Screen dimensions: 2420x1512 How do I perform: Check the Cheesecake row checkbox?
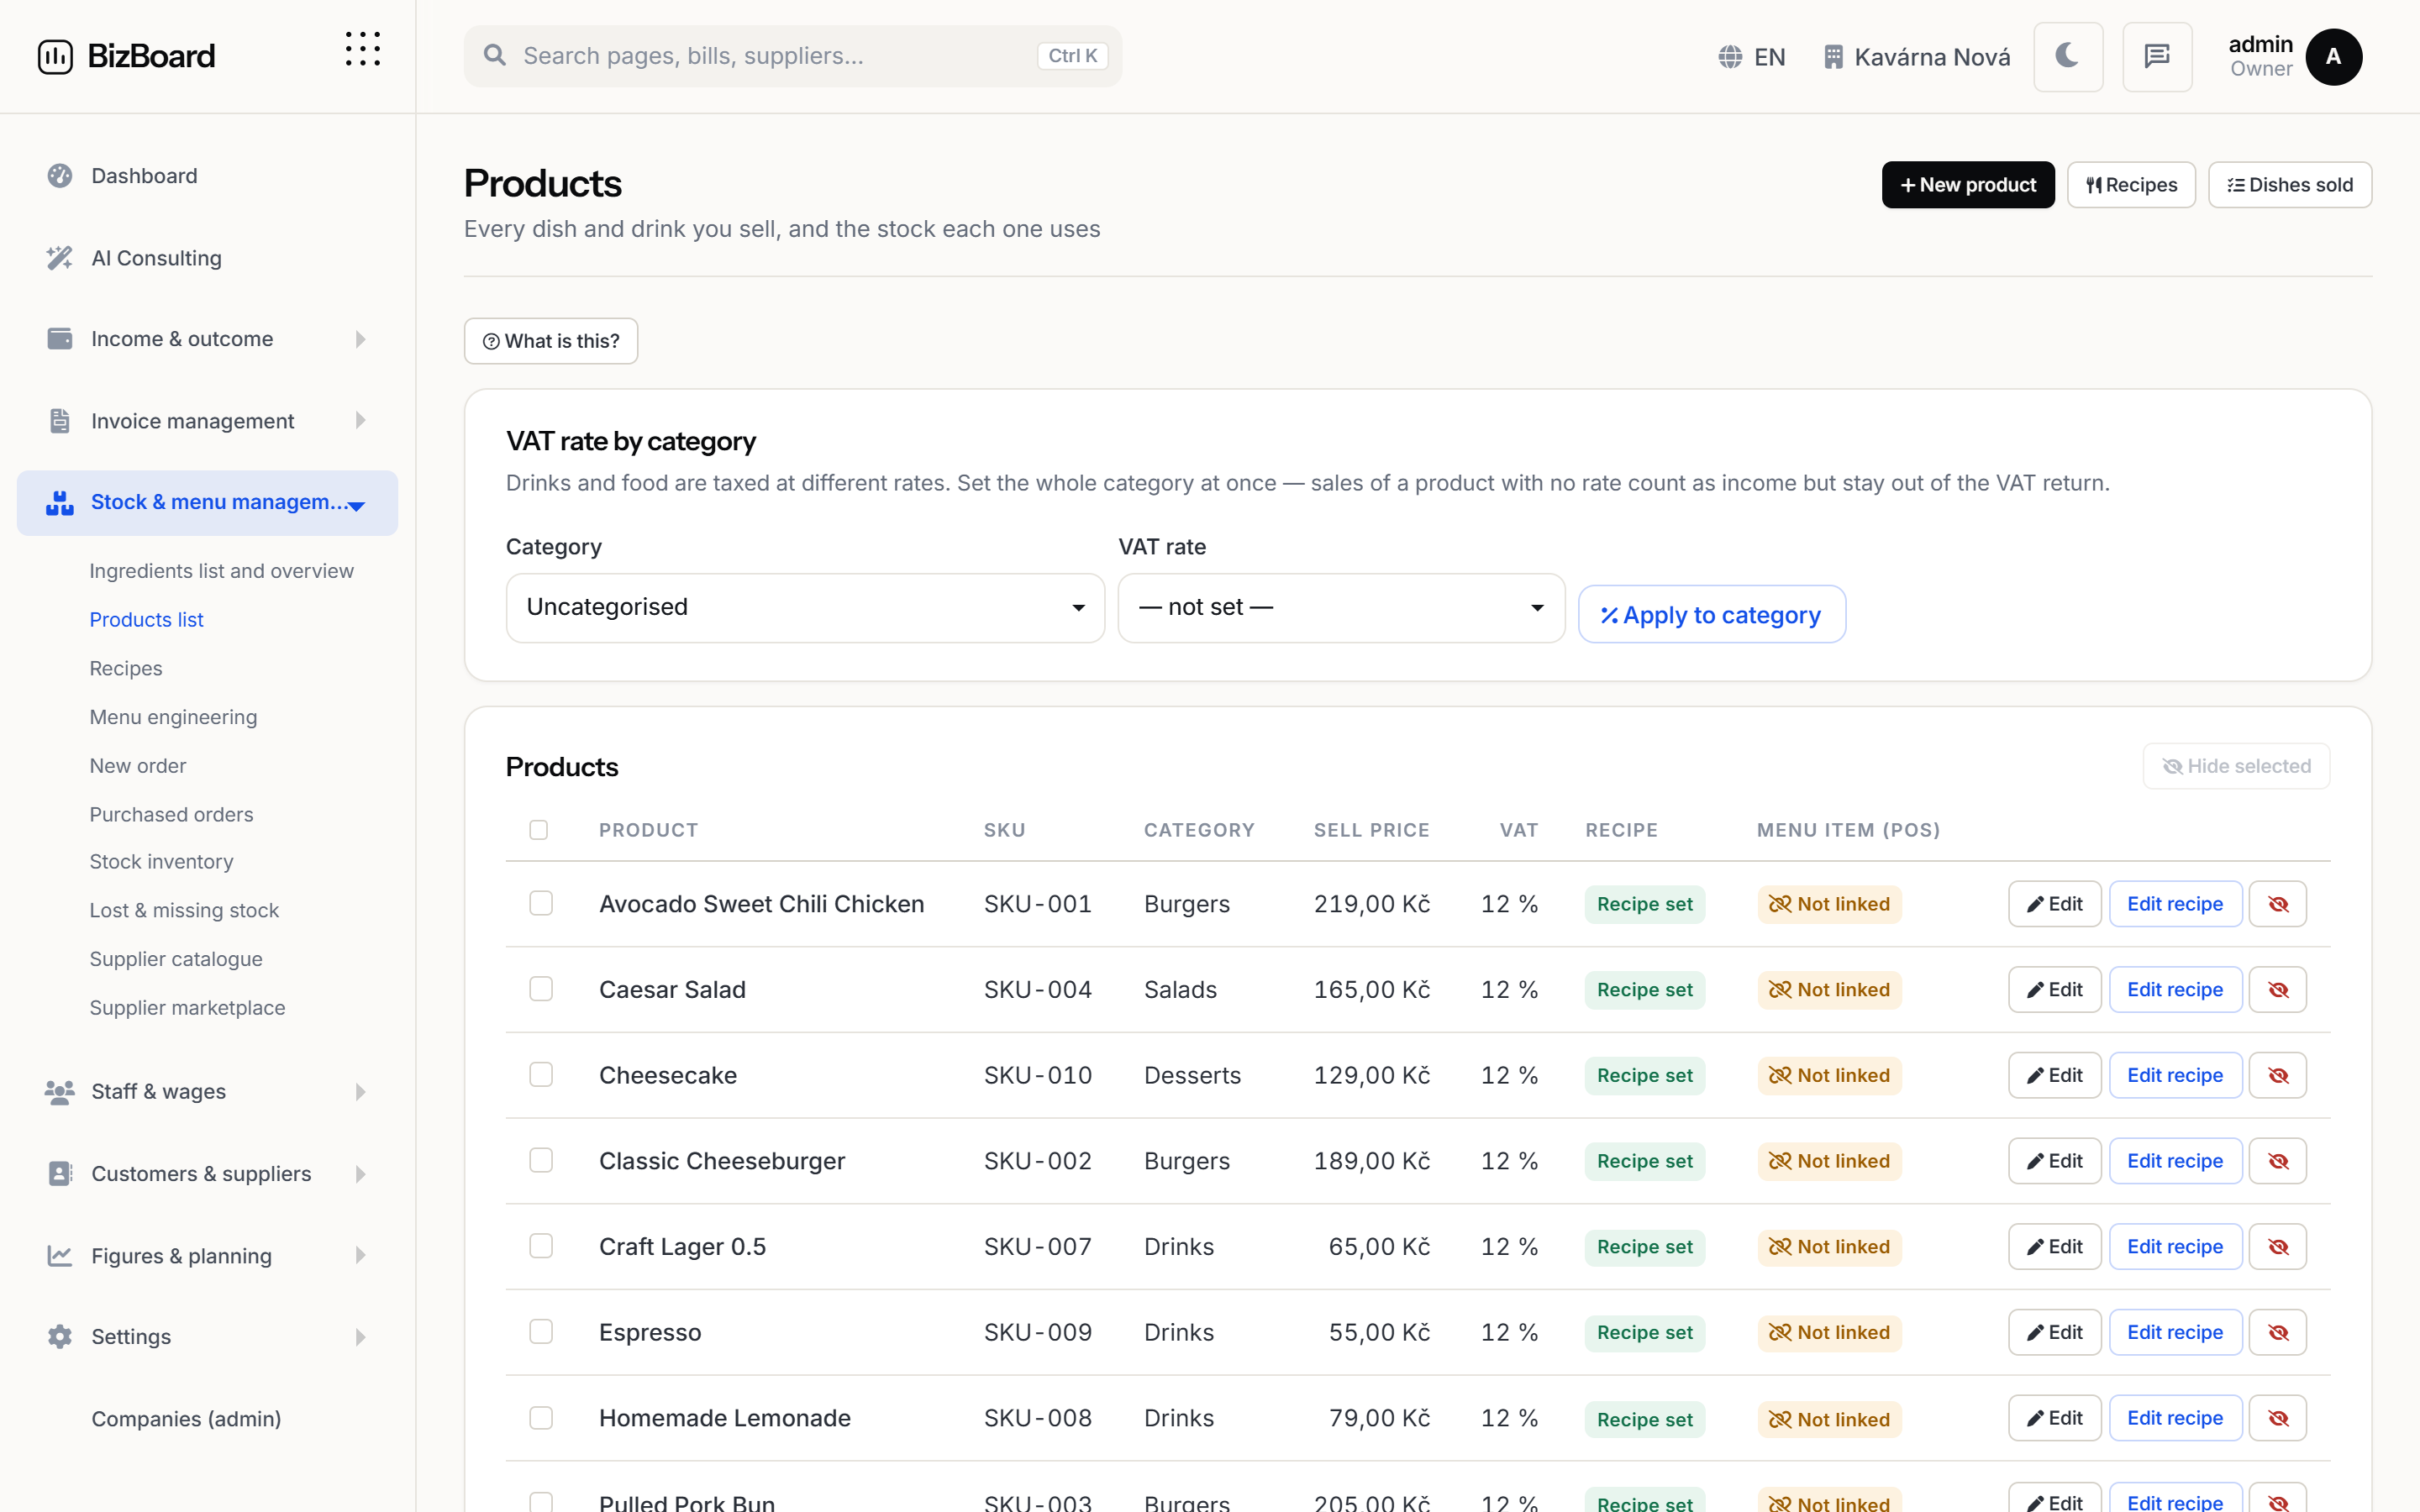pyautogui.click(x=541, y=1074)
